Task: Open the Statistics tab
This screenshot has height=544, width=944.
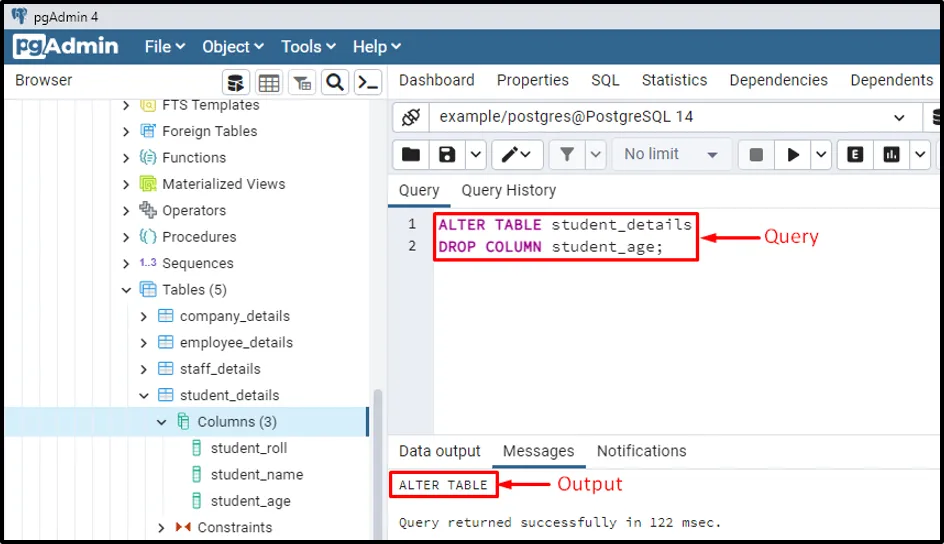Action: [674, 80]
